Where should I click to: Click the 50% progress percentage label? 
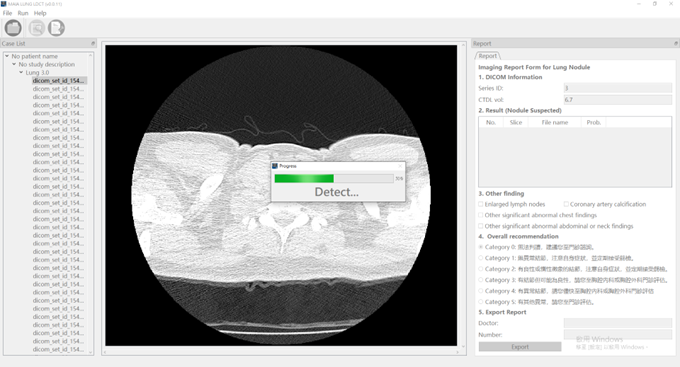pos(399,178)
